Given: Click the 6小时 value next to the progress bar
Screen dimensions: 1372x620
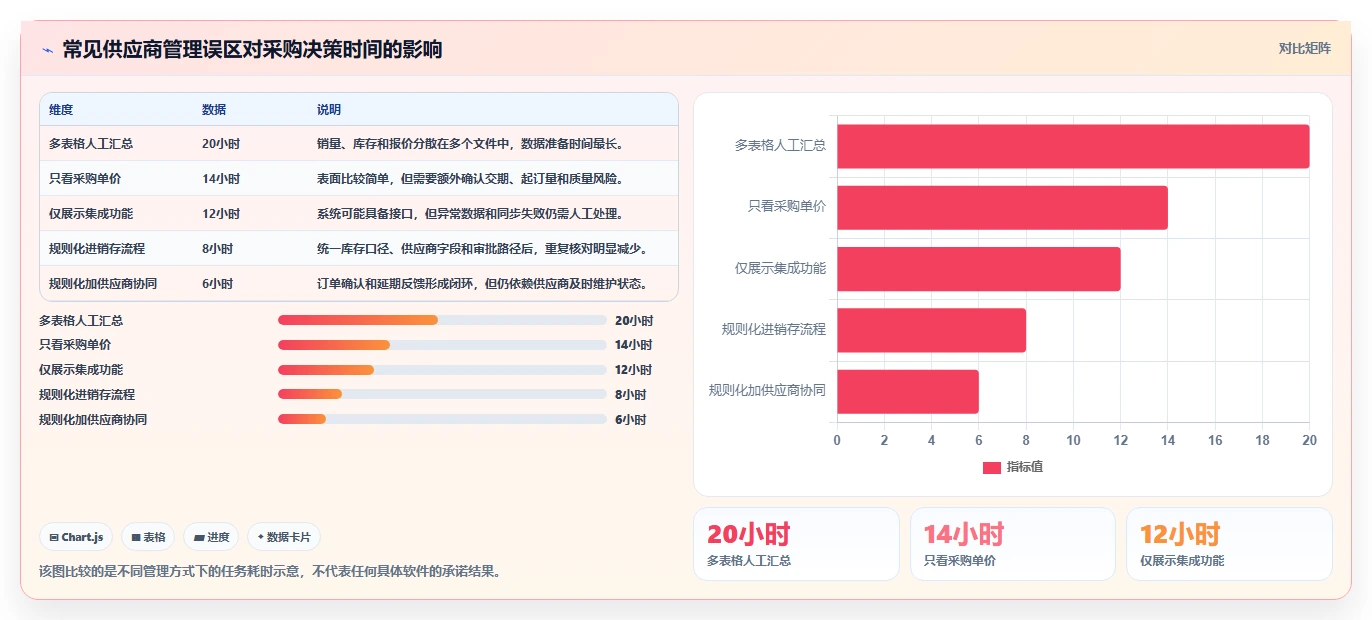Looking at the screenshot, I should (631, 420).
